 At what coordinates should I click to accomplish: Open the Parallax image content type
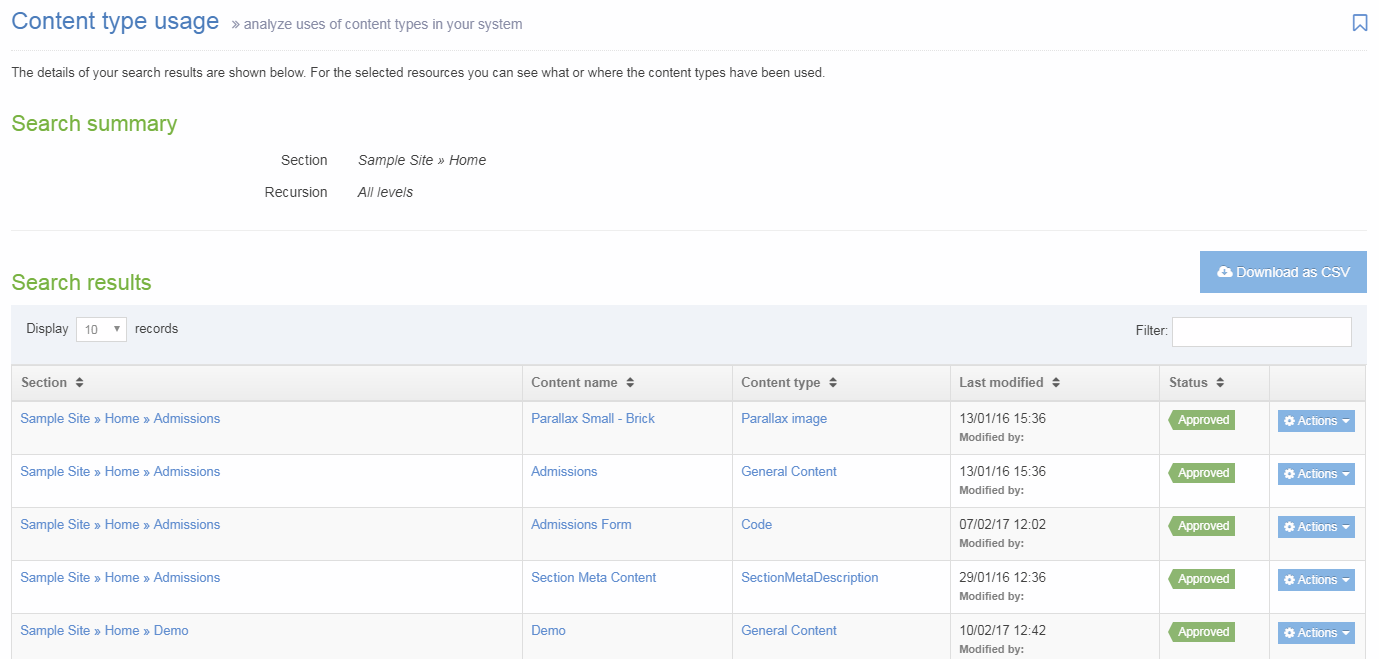[x=784, y=418]
